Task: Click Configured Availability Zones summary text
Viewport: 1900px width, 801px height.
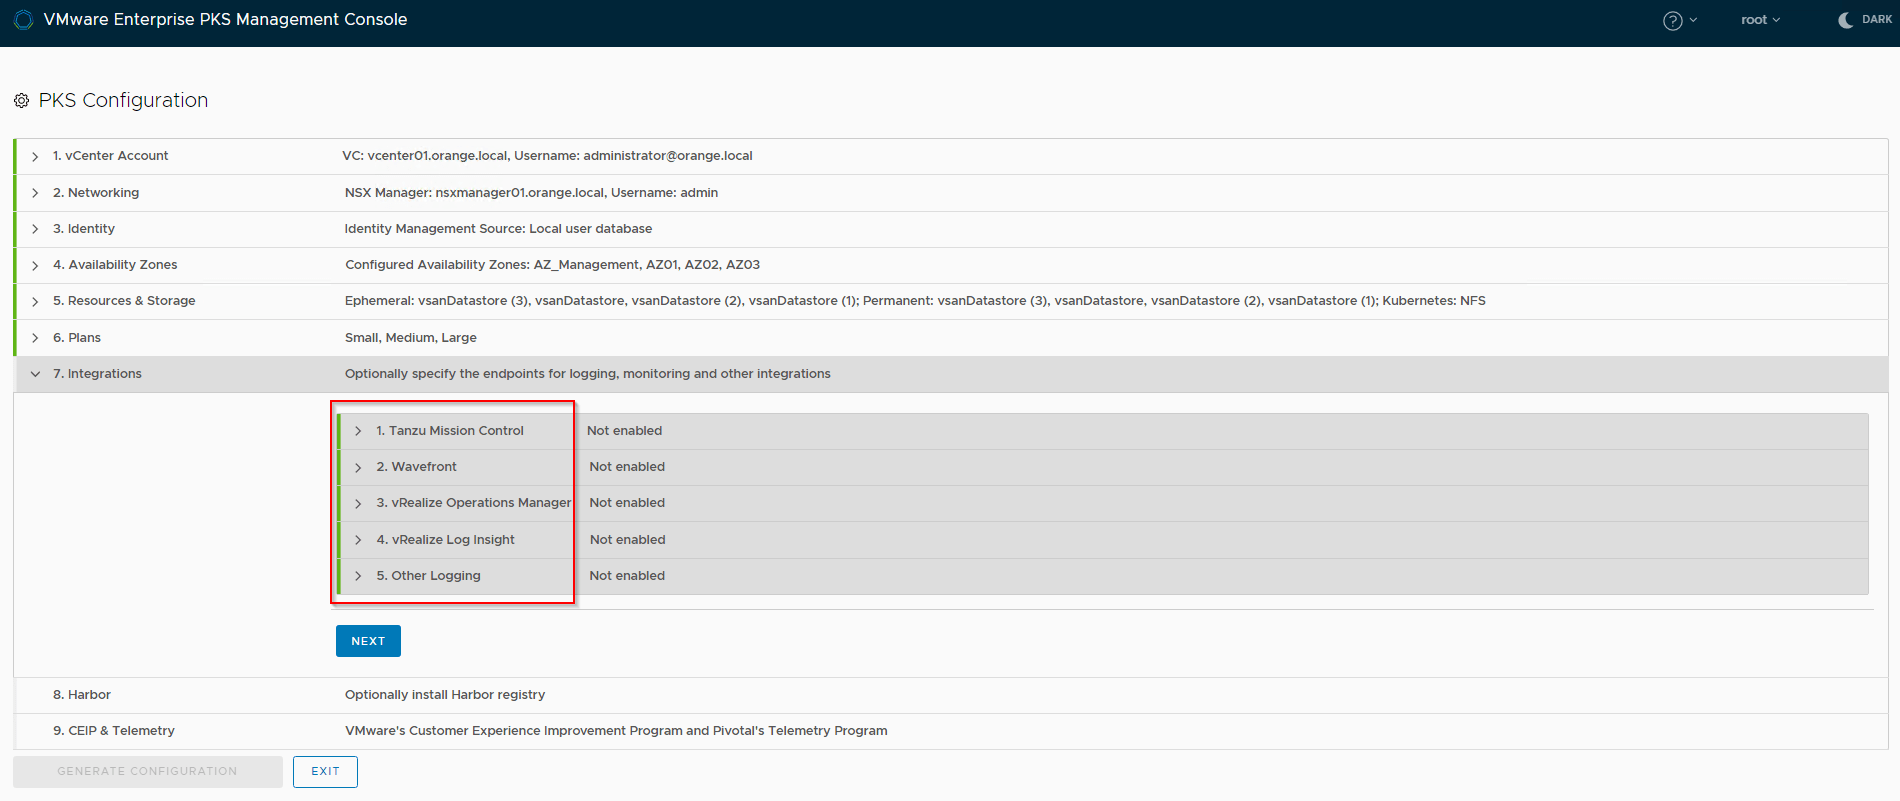Action: [552, 265]
